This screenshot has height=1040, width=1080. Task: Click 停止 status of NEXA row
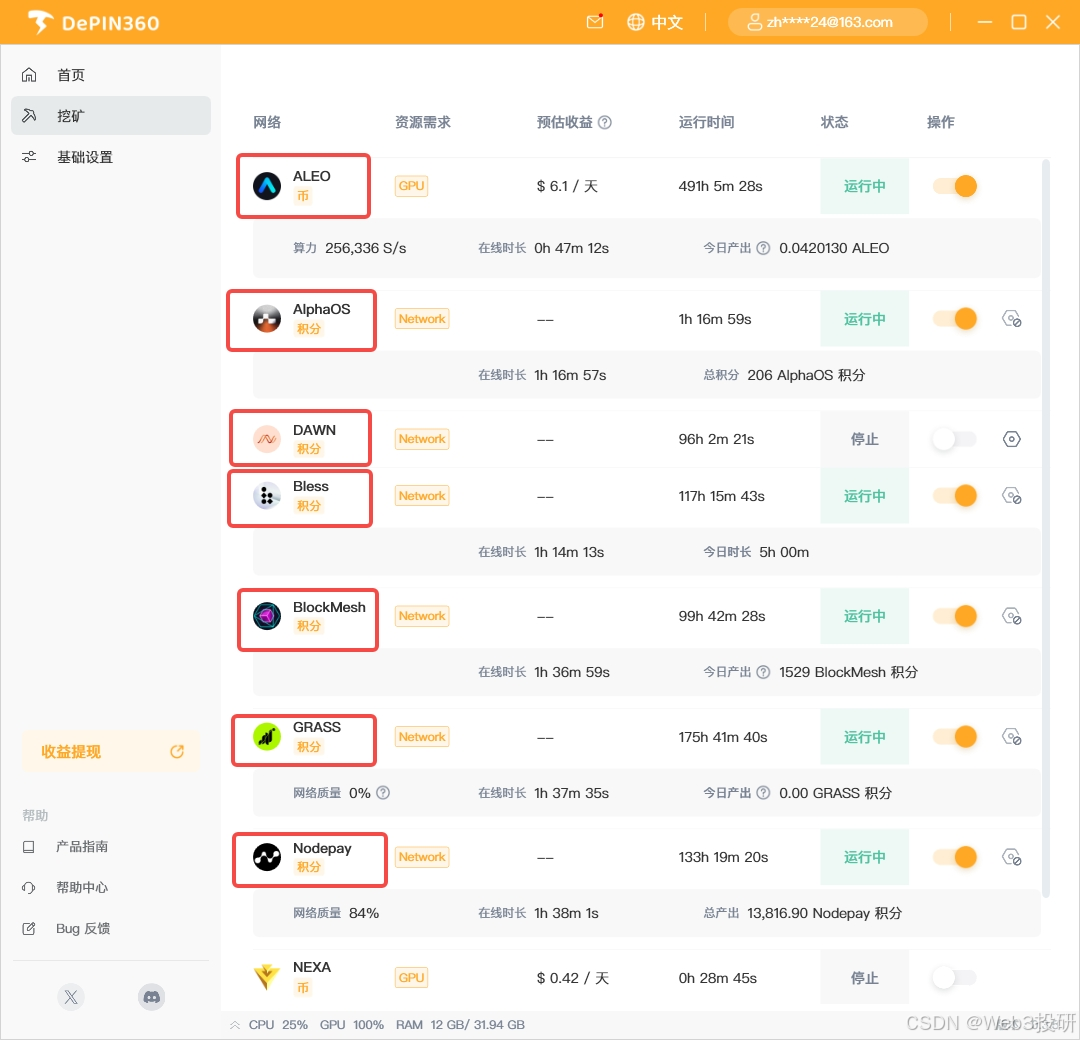[864, 977]
